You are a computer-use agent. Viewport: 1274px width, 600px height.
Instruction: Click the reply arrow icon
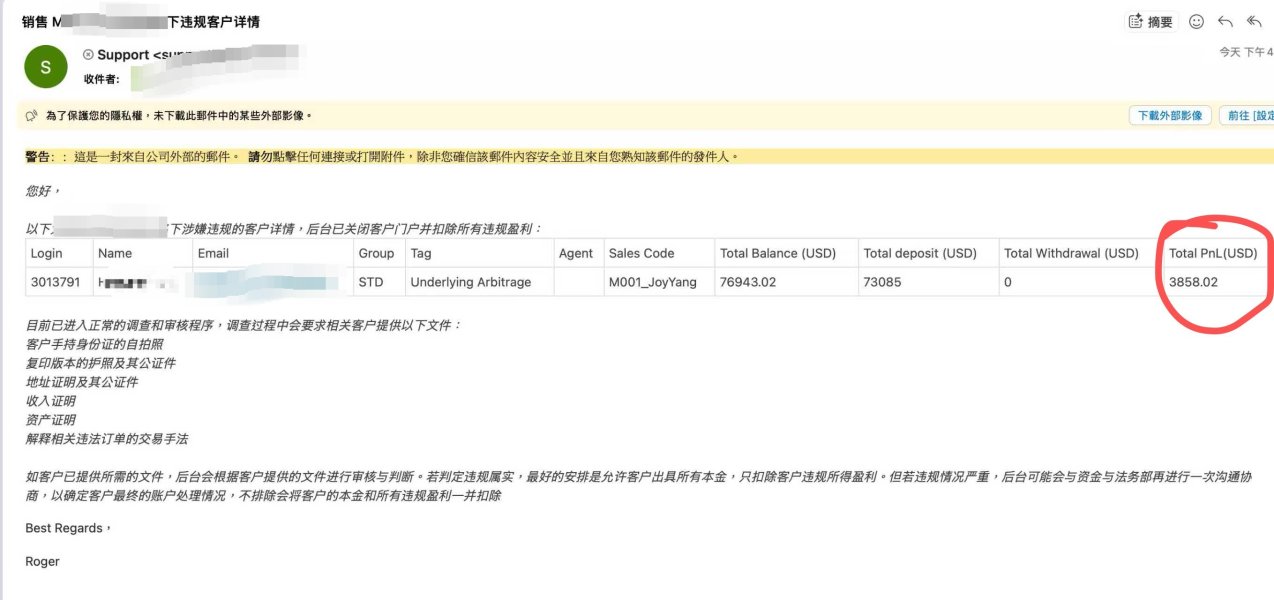click(1225, 22)
